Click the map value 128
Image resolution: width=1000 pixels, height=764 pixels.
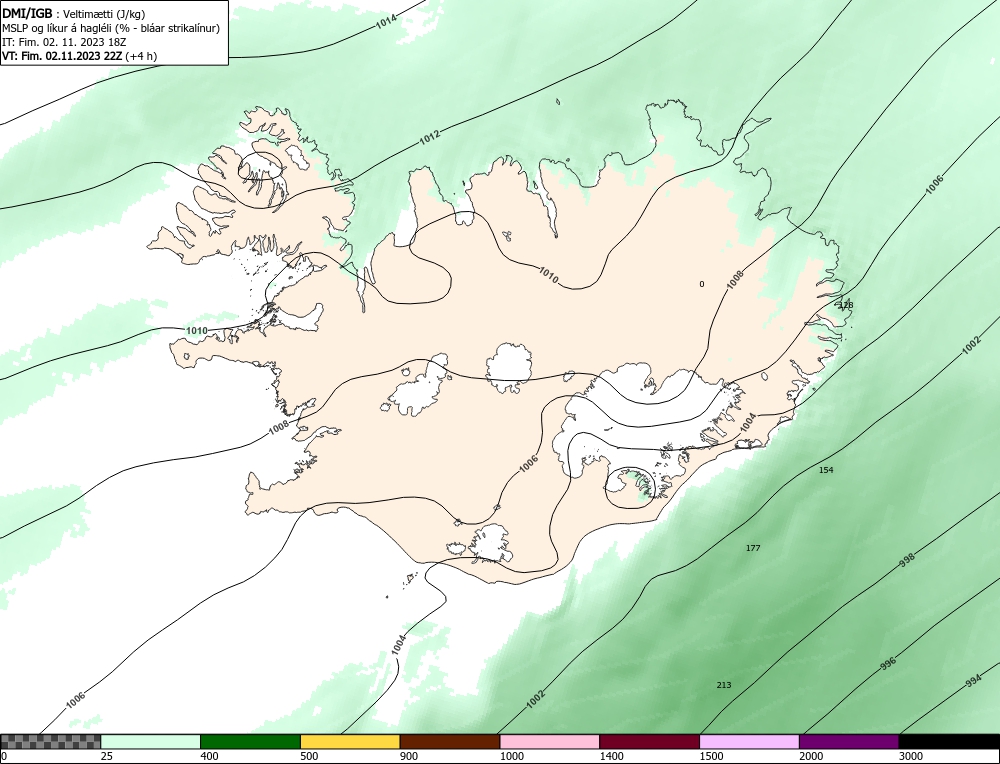[x=846, y=305]
